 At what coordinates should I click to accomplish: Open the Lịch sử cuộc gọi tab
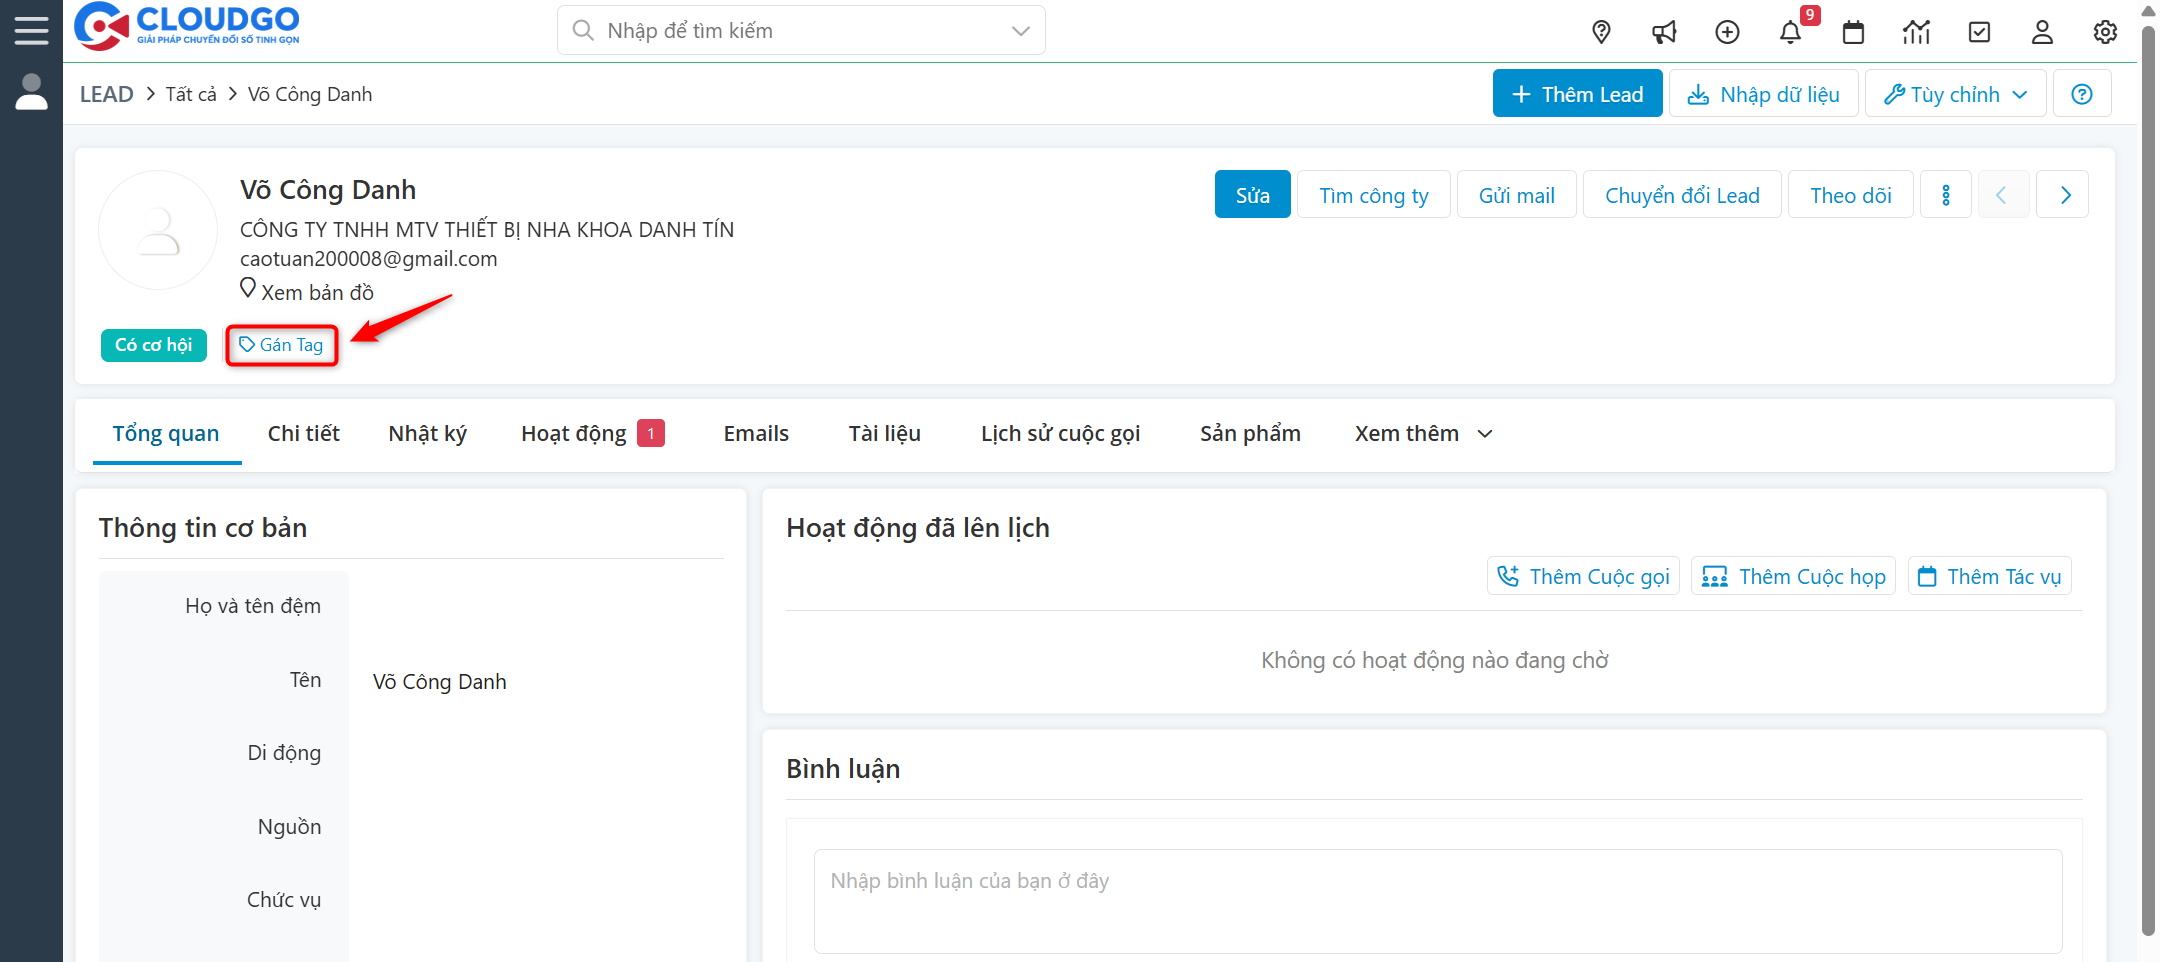click(1060, 434)
